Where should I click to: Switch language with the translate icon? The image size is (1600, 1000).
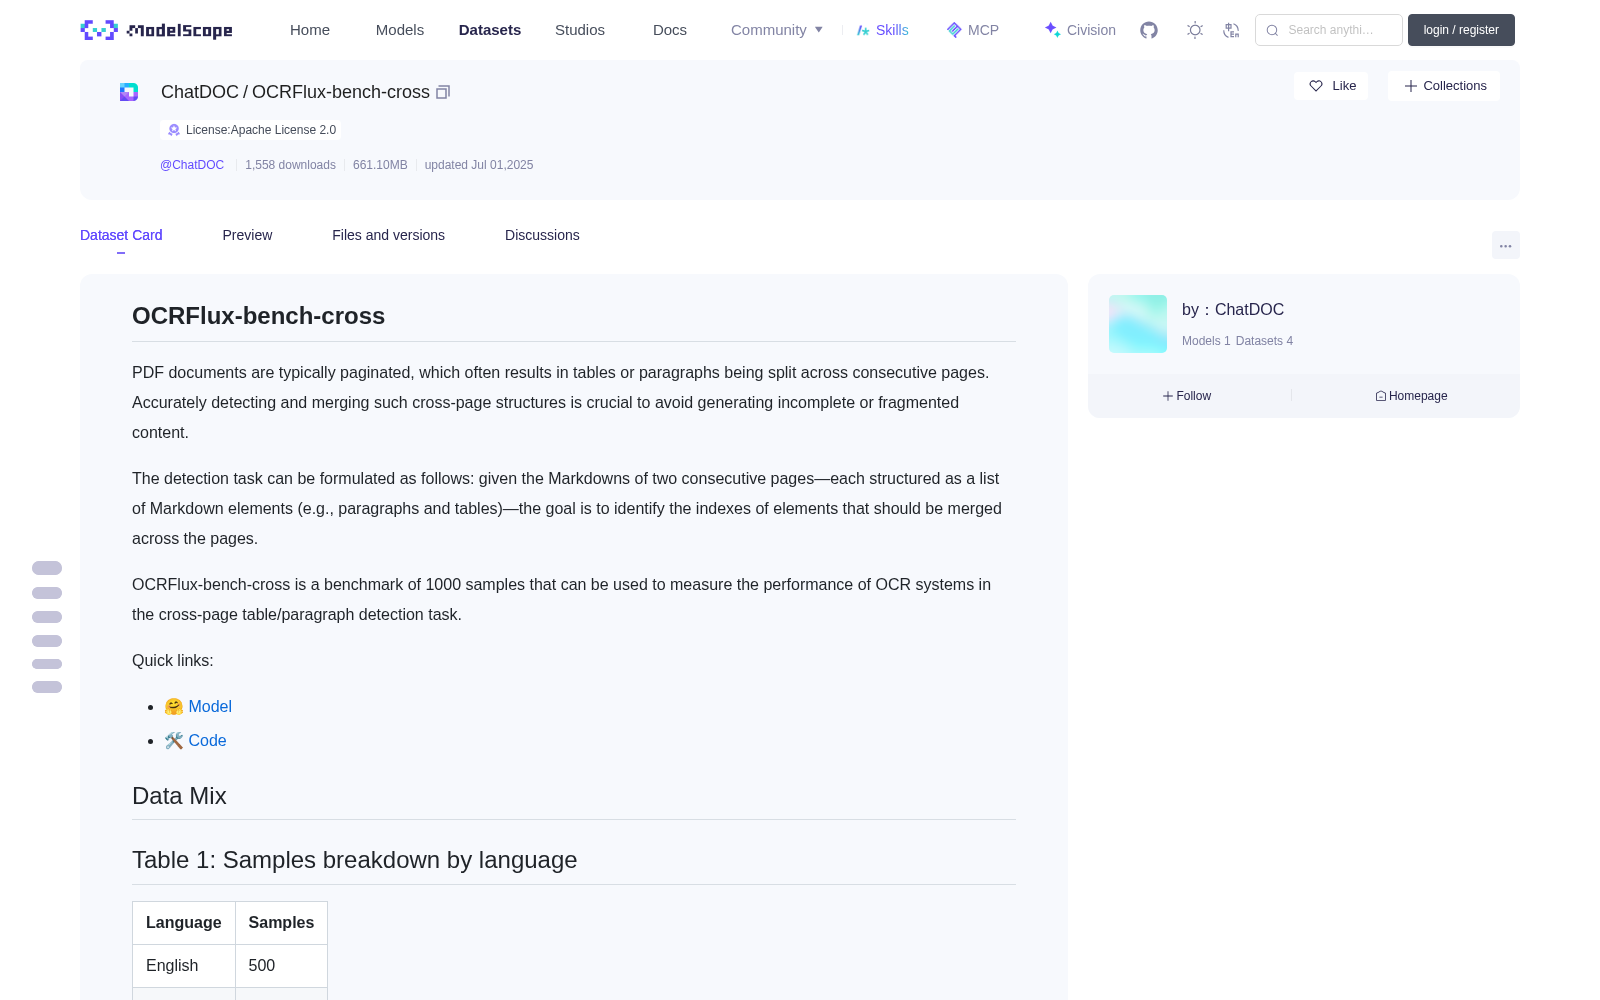click(x=1232, y=30)
